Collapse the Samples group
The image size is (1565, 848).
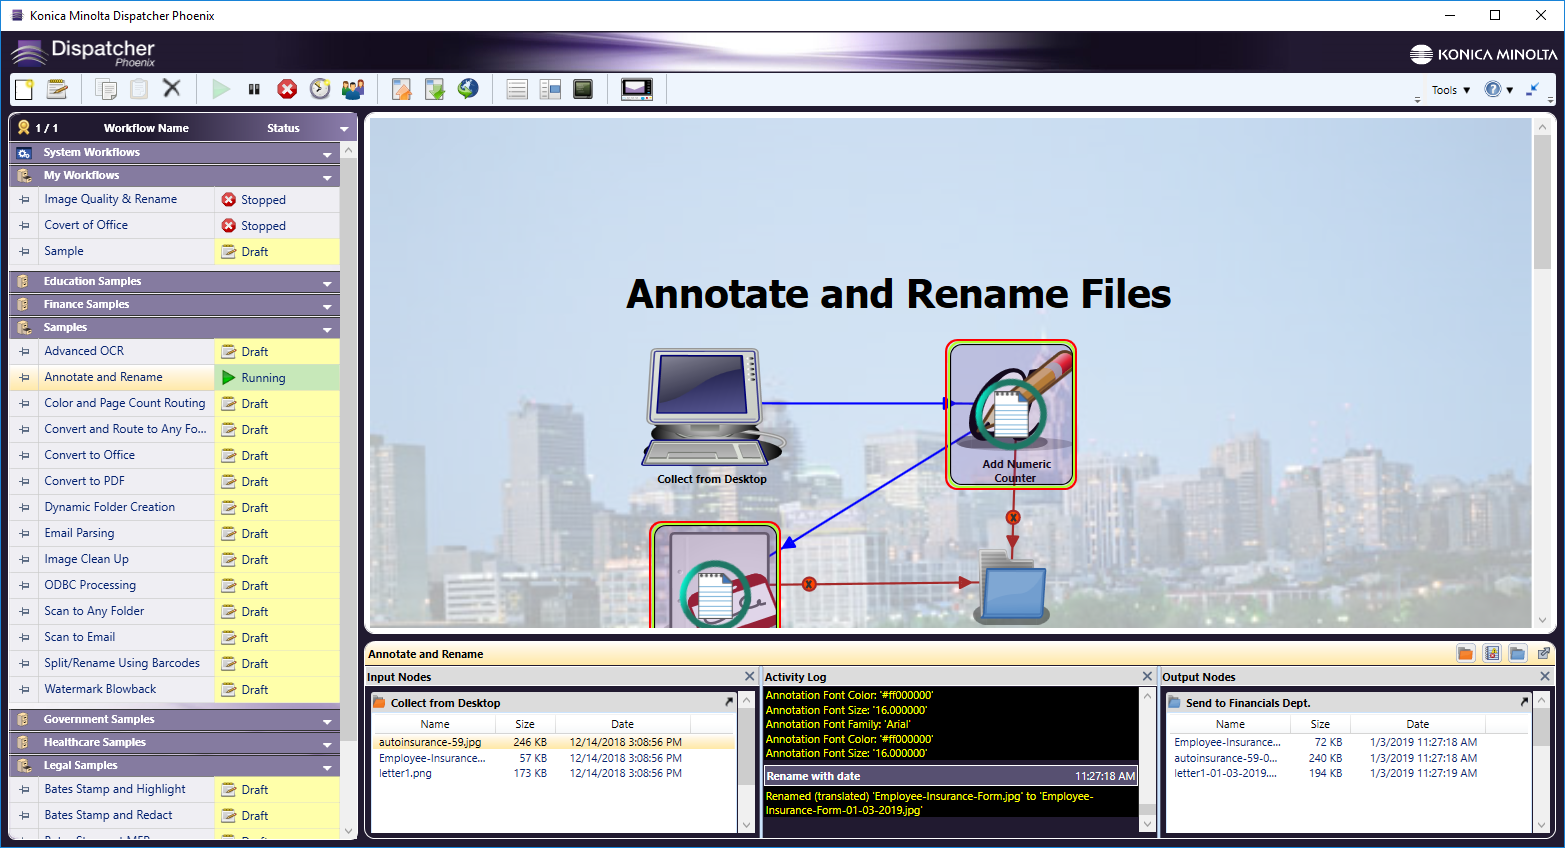click(x=327, y=328)
